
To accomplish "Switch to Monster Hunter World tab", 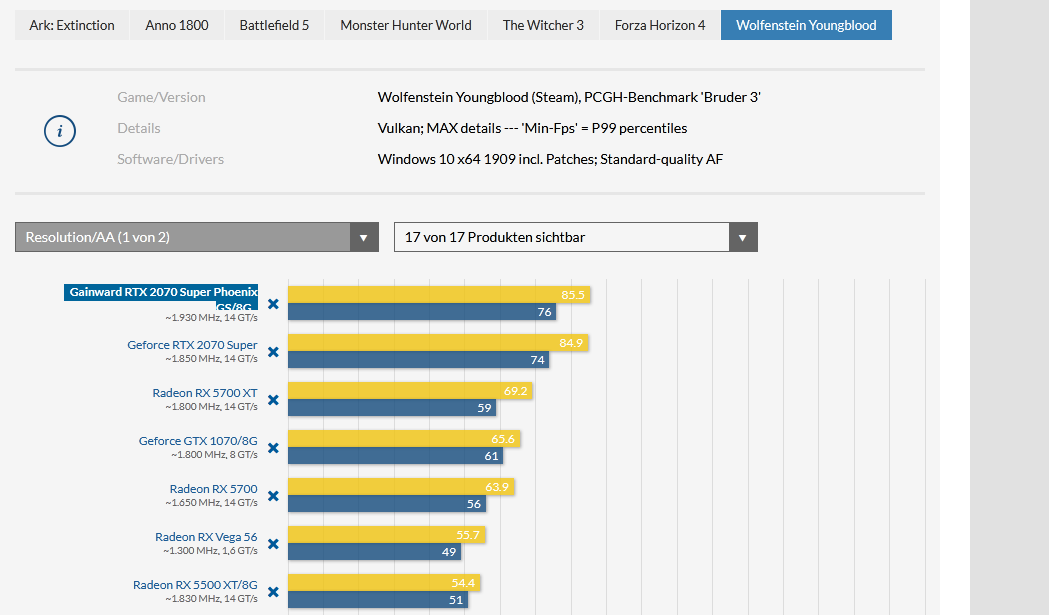I will [x=405, y=25].
